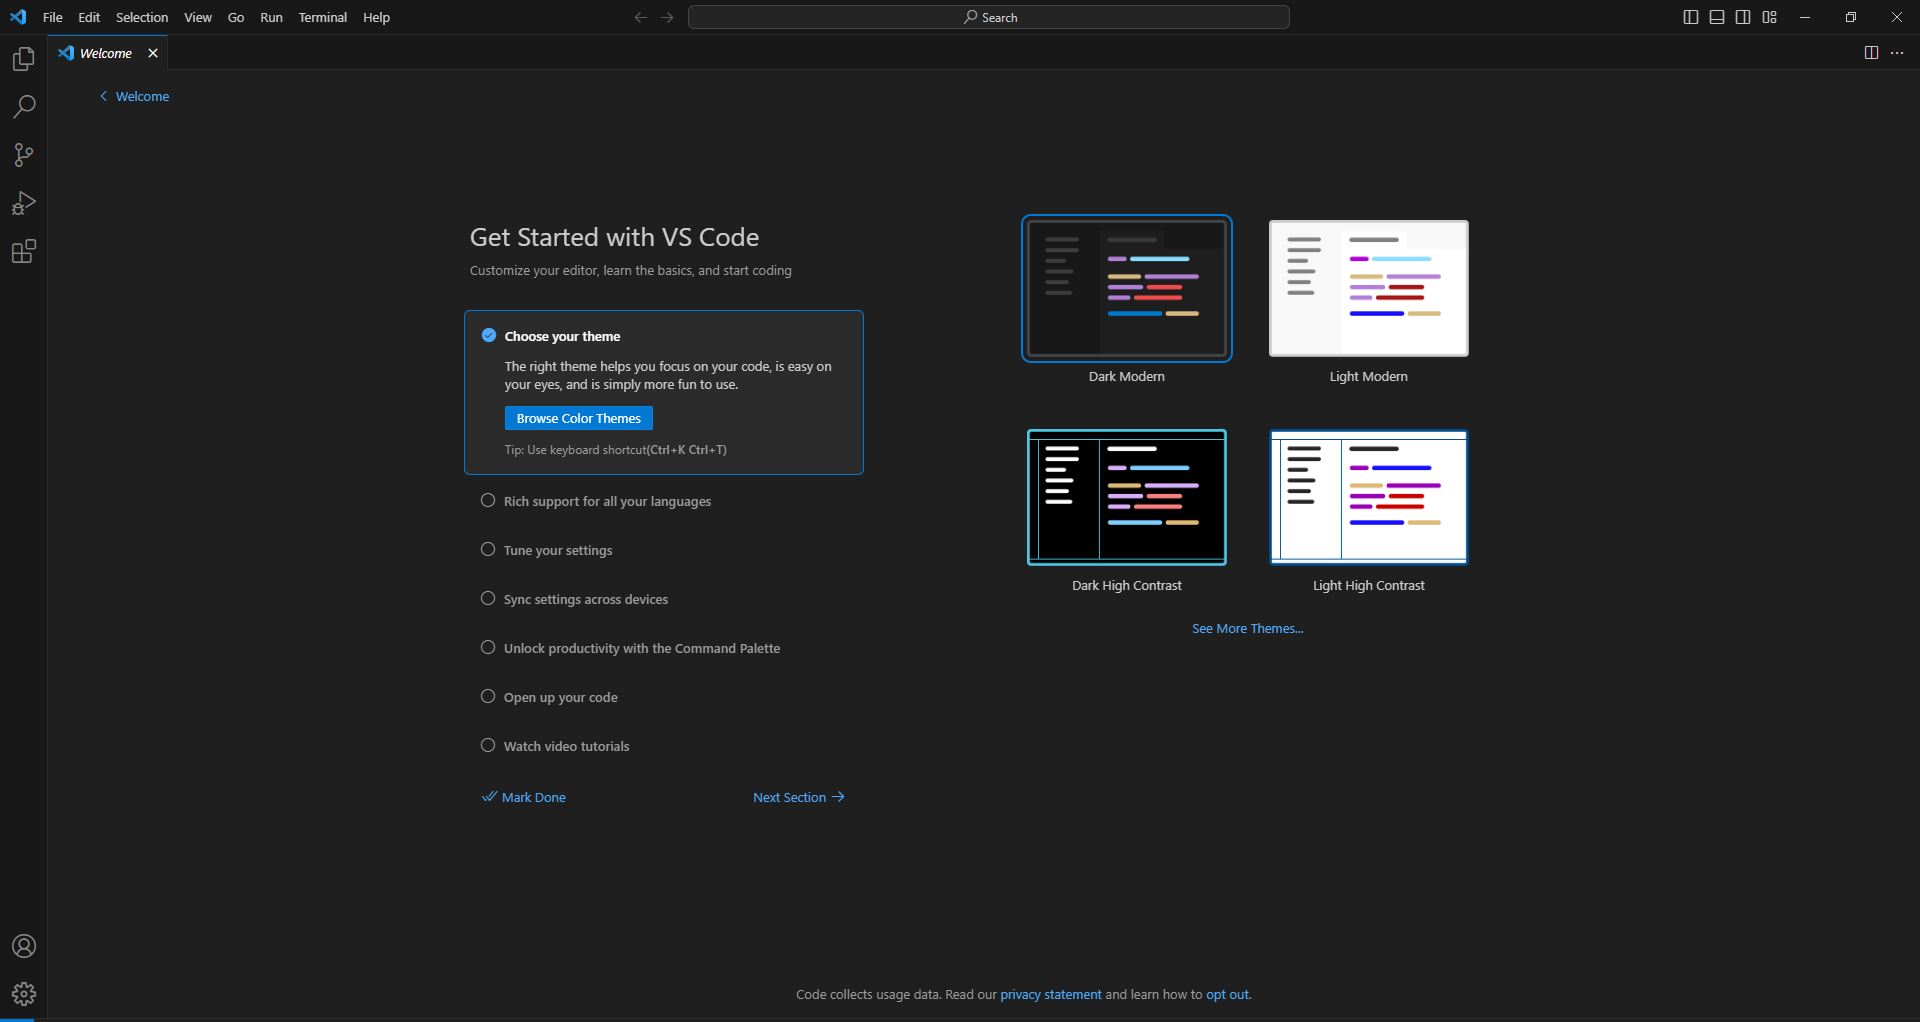The image size is (1920, 1022).
Task: Open the Extensions view
Action: (x=23, y=251)
